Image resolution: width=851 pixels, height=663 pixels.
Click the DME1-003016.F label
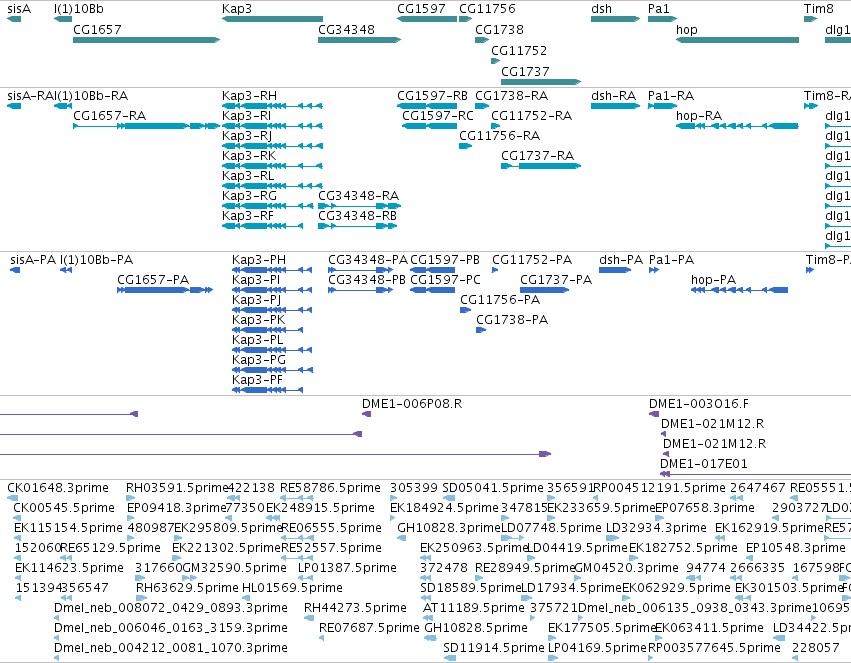698,404
